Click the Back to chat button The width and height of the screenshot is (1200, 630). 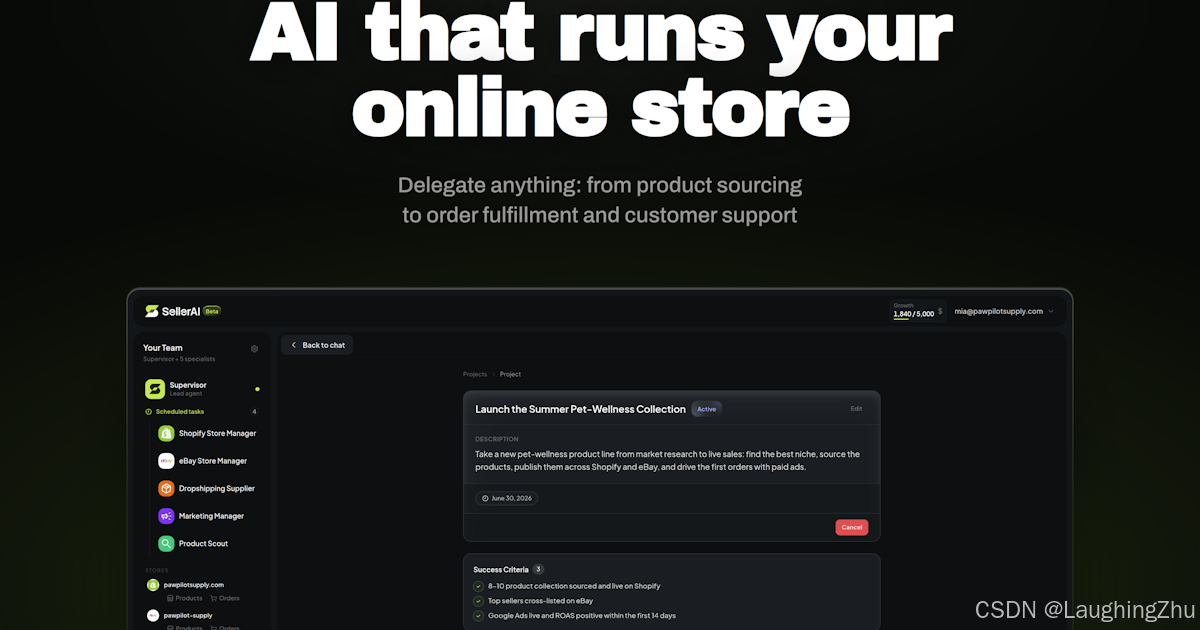click(317, 345)
